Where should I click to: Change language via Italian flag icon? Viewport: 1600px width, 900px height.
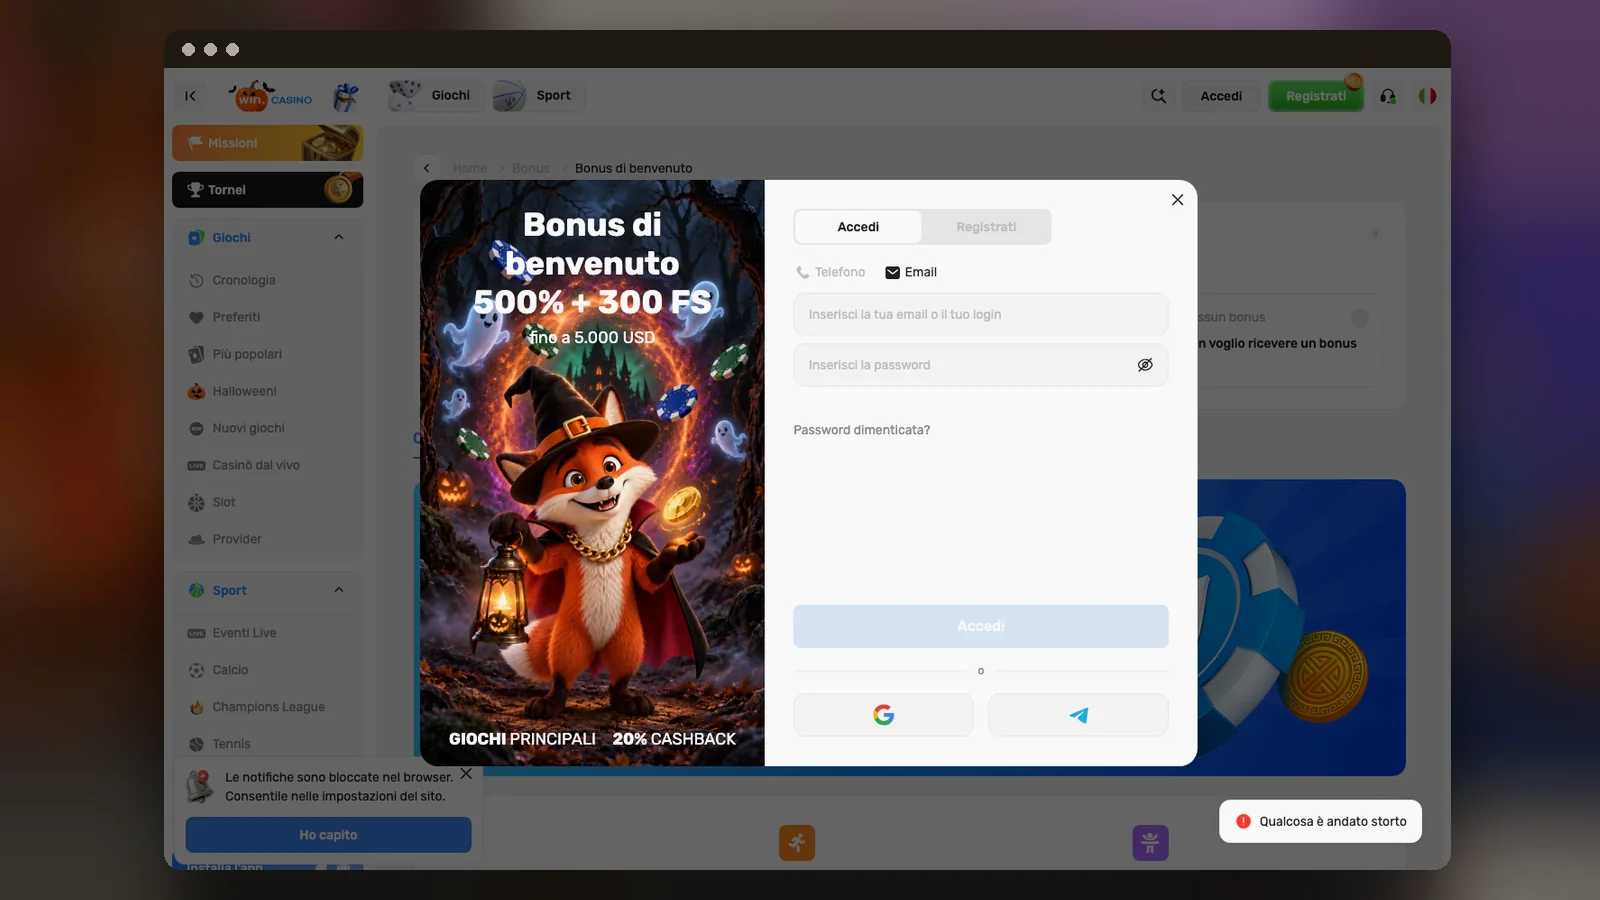pos(1427,96)
